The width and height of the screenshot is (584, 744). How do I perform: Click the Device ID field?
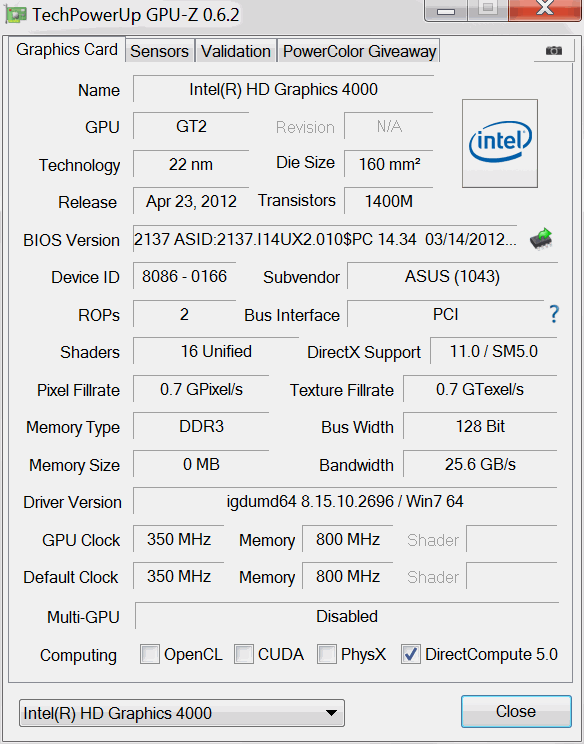pos(185,276)
